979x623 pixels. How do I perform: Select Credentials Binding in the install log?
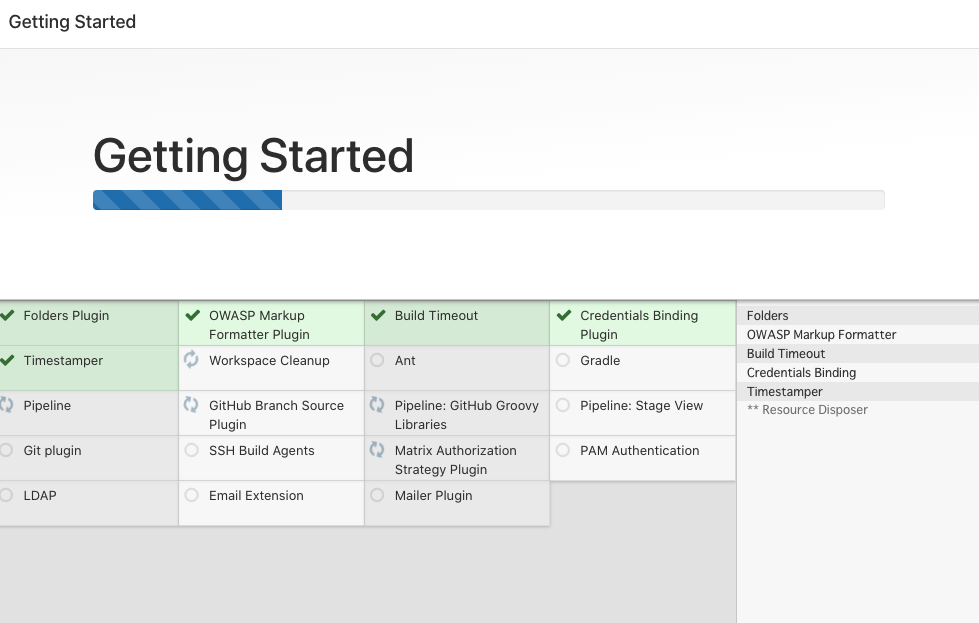pyautogui.click(x=801, y=373)
